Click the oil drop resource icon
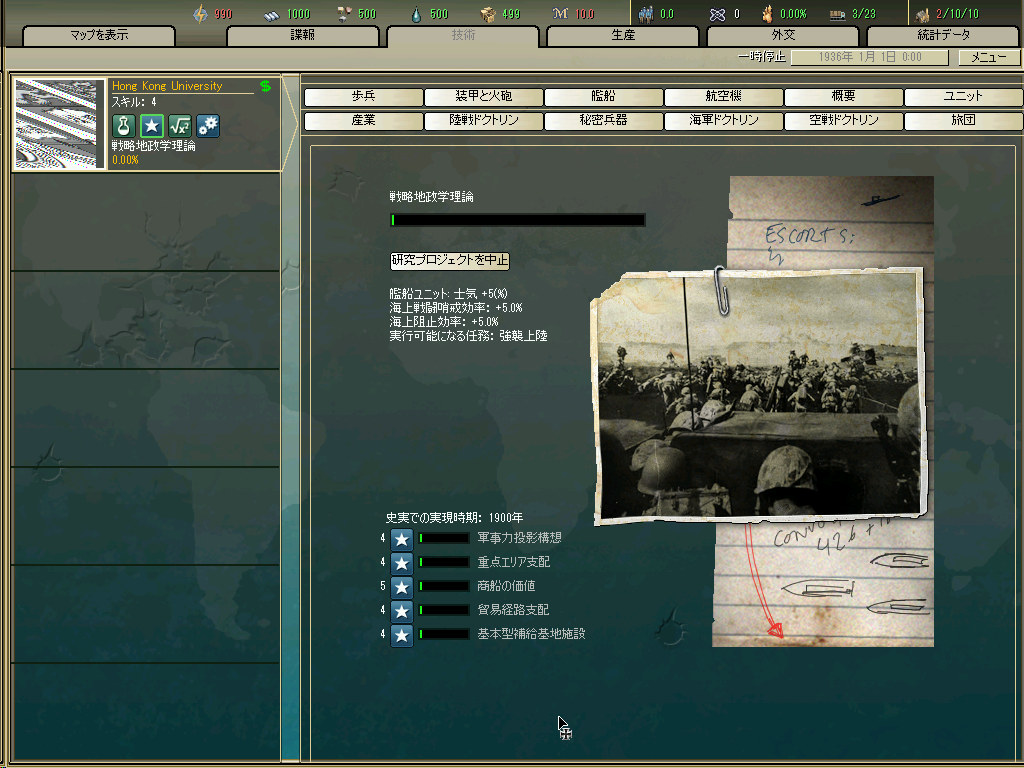Image resolution: width=1024 pixels, height=768 pixels. click(x=416, y=14)
